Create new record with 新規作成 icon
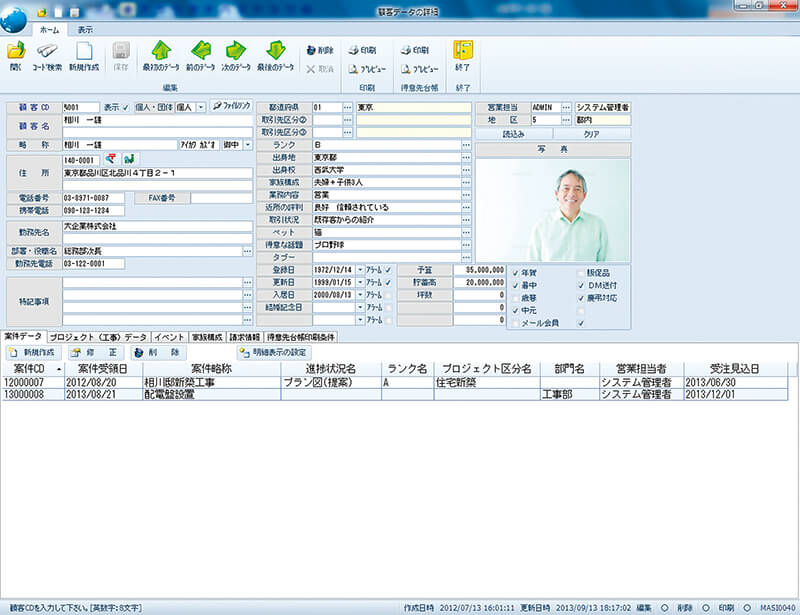800x615 pixels. pos(84,52)
